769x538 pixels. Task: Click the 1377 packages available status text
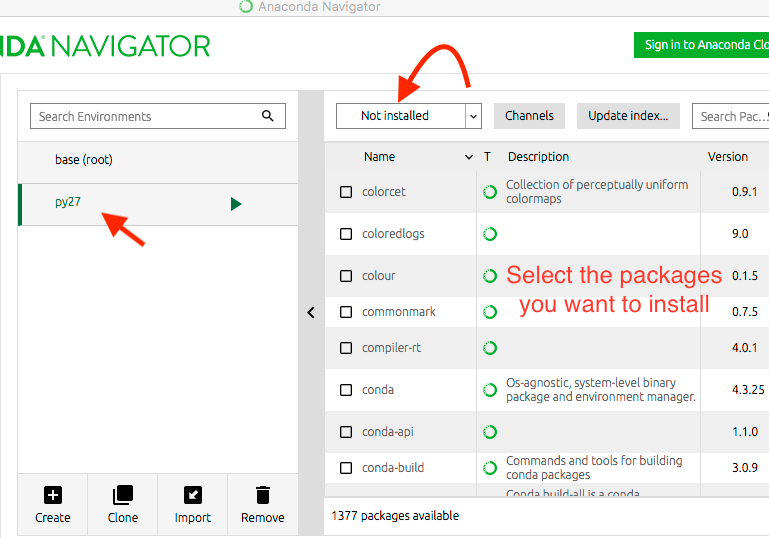tap(395, 516)
